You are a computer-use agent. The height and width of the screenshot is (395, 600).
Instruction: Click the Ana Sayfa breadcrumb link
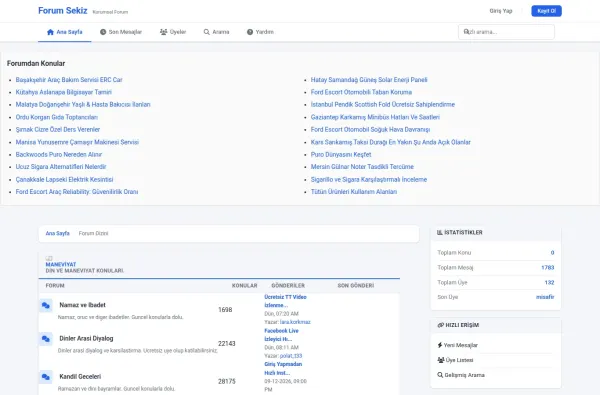57,233
